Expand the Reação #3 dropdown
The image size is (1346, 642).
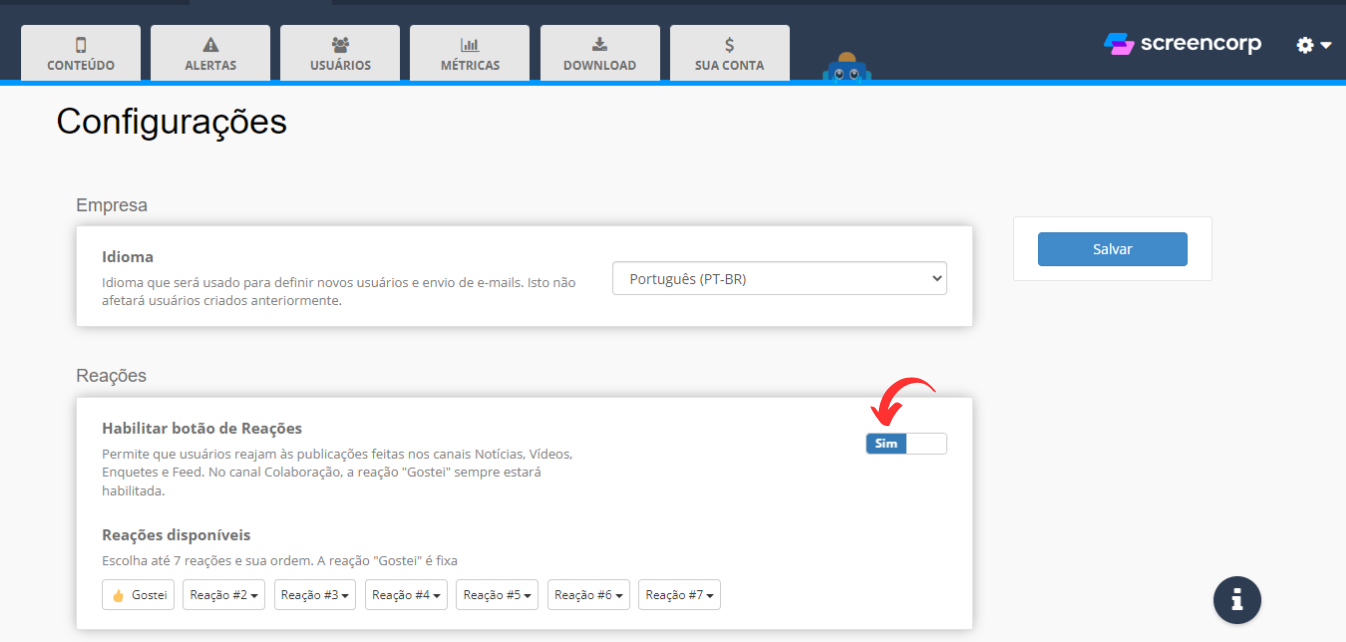[x=316, y=595]
